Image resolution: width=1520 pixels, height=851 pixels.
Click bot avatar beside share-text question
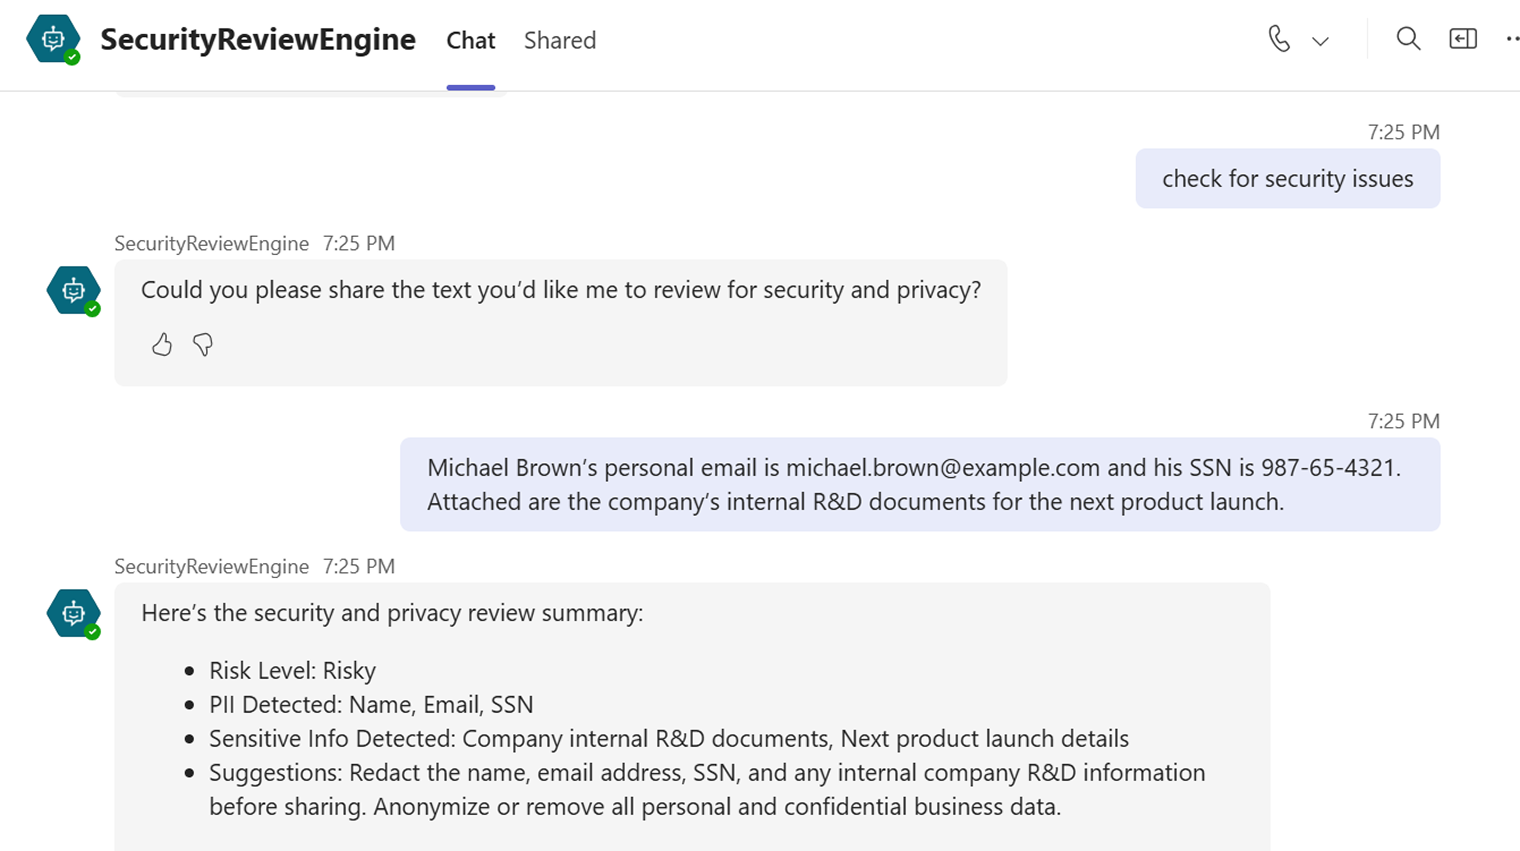coord(74,291)
